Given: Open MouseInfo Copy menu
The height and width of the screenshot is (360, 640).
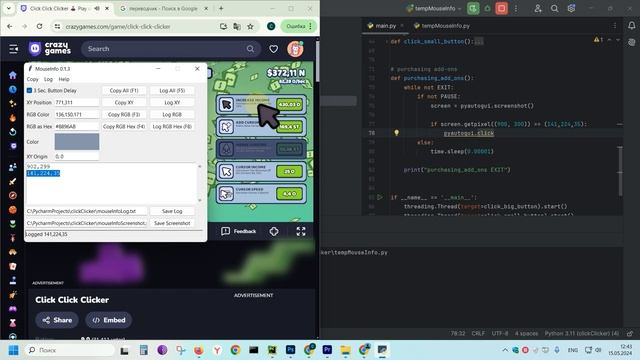Looking at the screenshot, I should 33,79.
